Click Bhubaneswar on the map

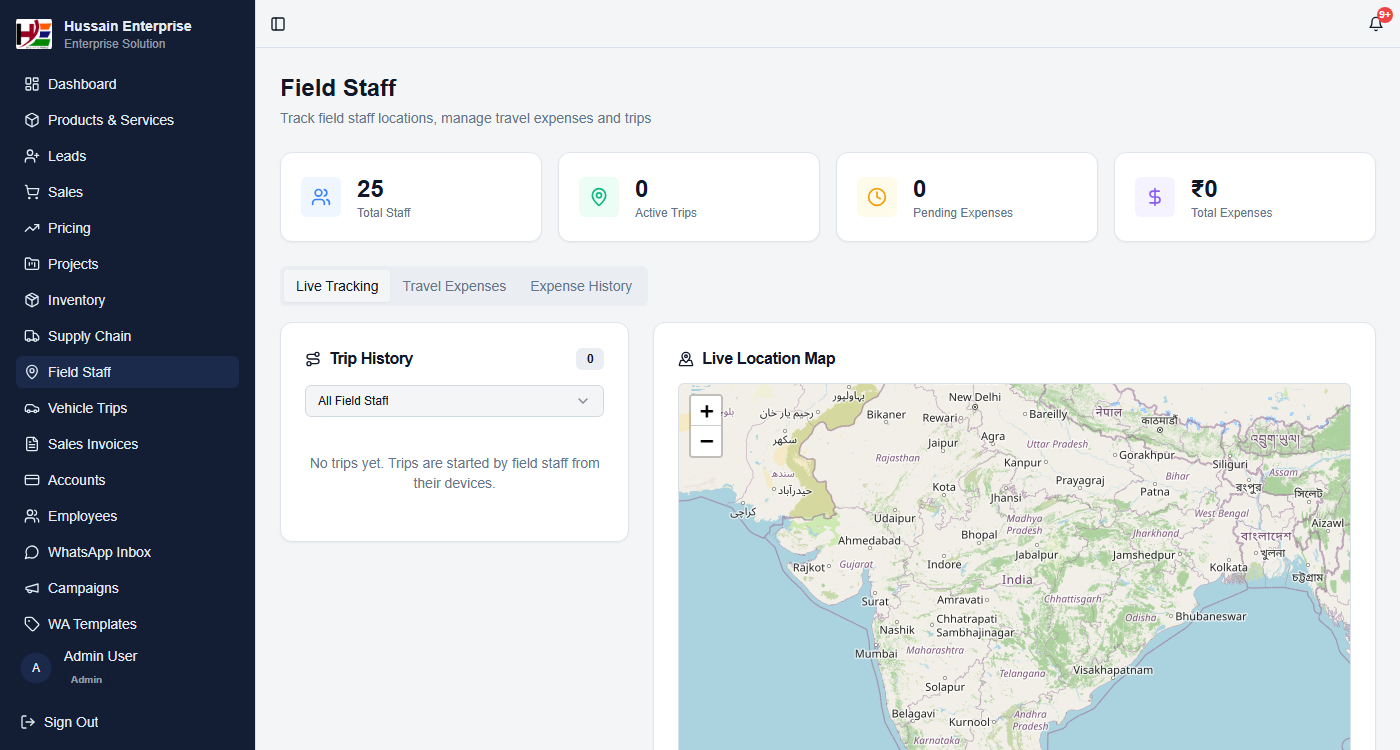coord(1211,616)
